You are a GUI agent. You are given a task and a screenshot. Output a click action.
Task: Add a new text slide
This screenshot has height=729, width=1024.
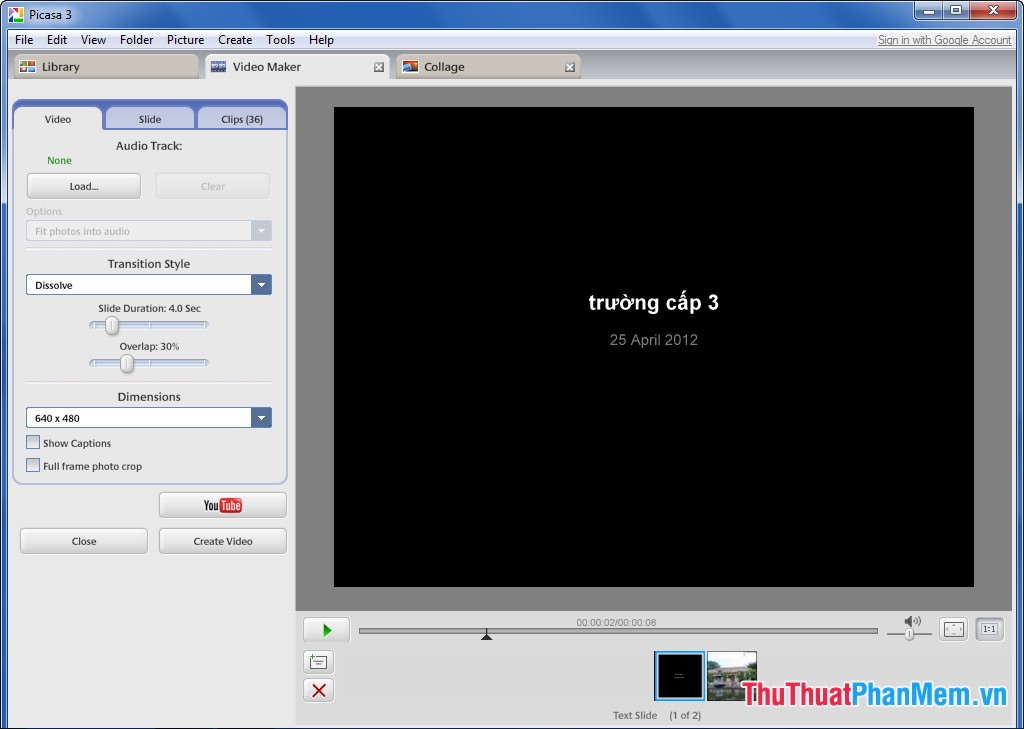point(318,661)
